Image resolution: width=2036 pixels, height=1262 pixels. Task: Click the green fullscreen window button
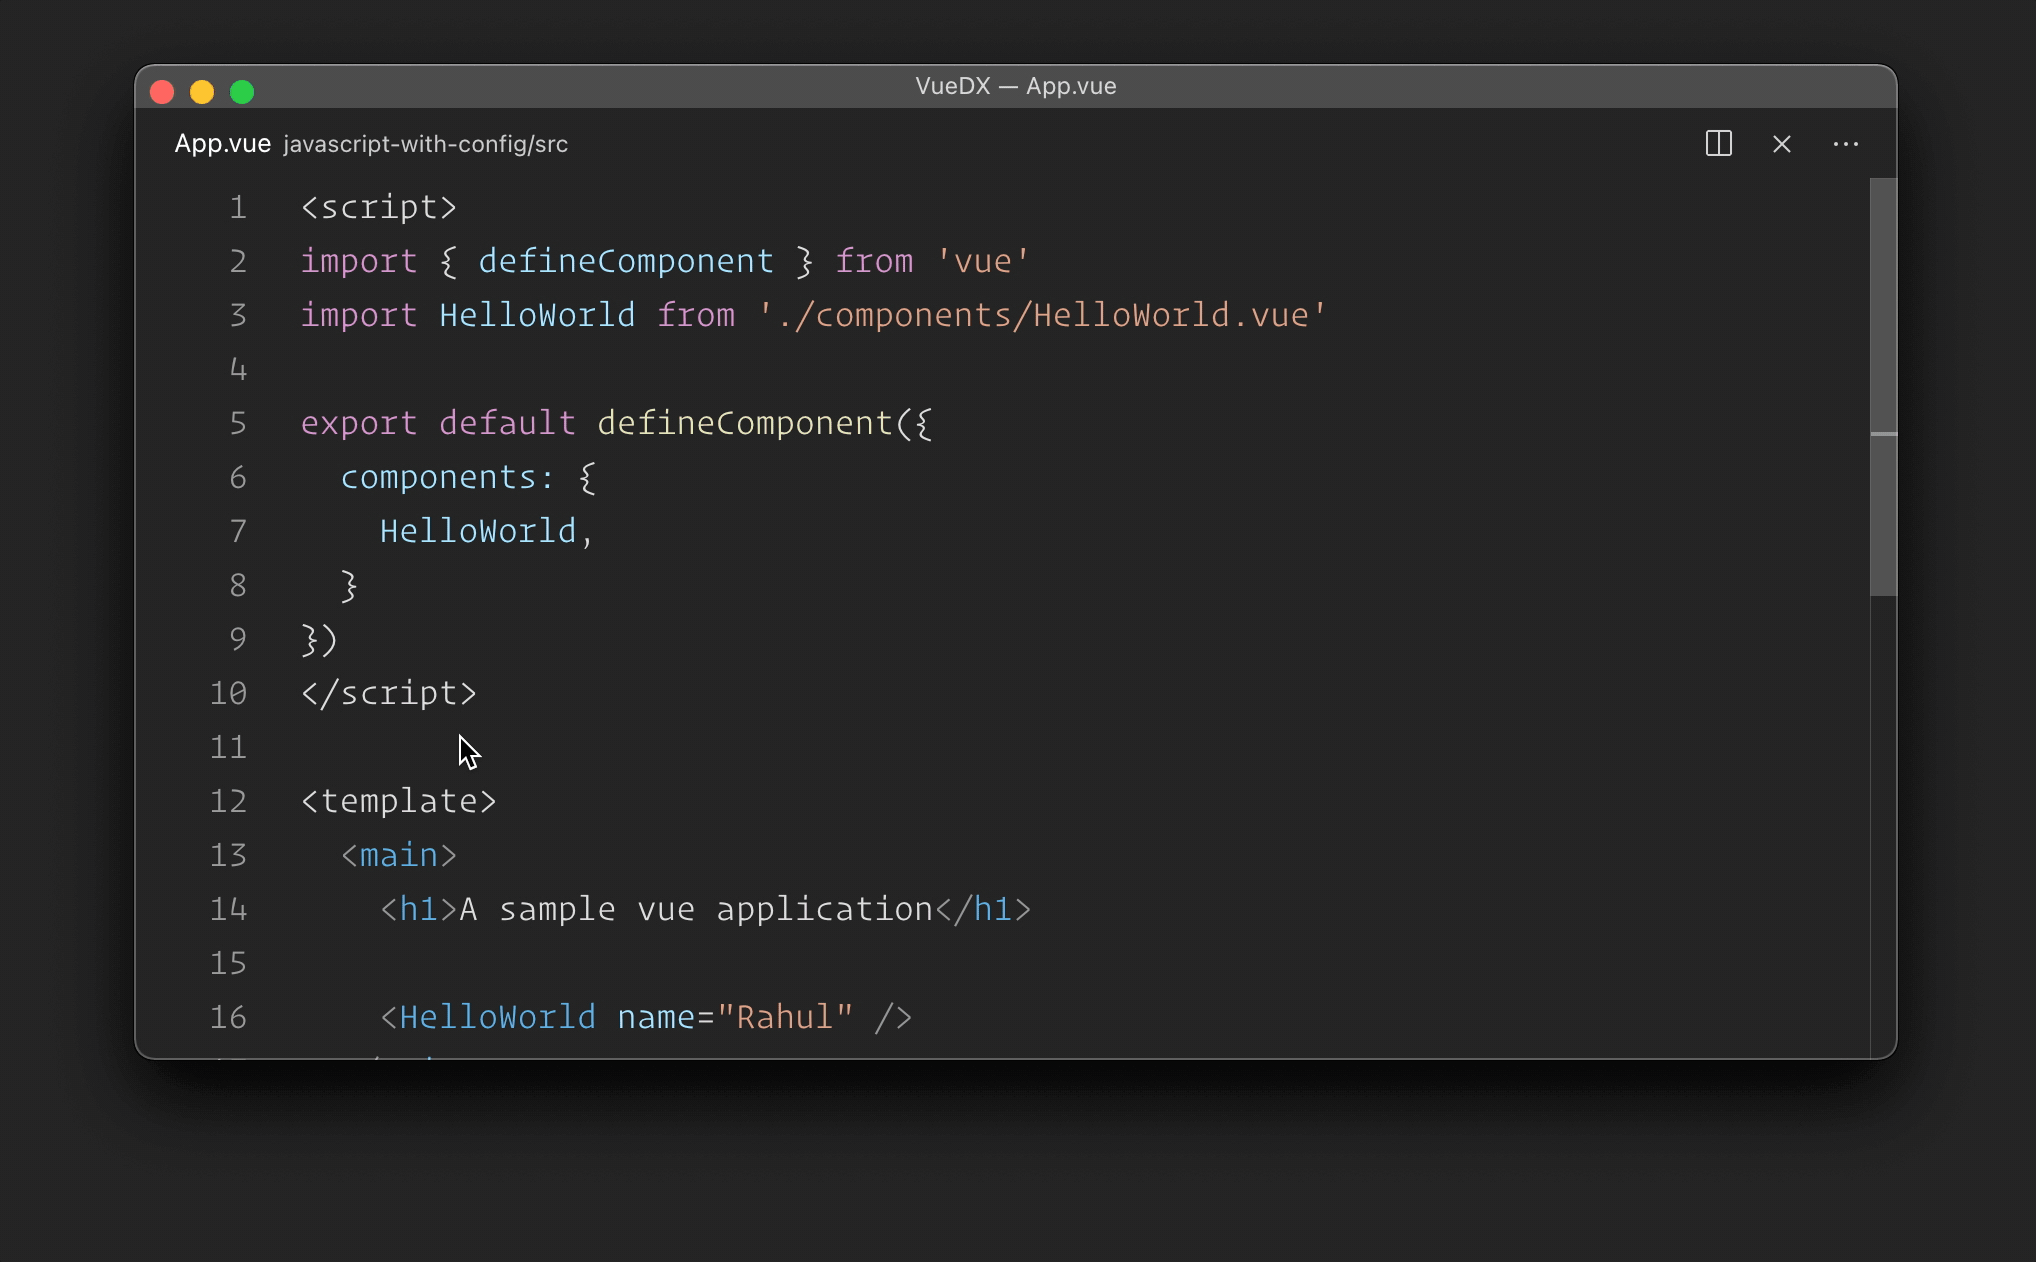pyautogui.click(x=242, y=92)
